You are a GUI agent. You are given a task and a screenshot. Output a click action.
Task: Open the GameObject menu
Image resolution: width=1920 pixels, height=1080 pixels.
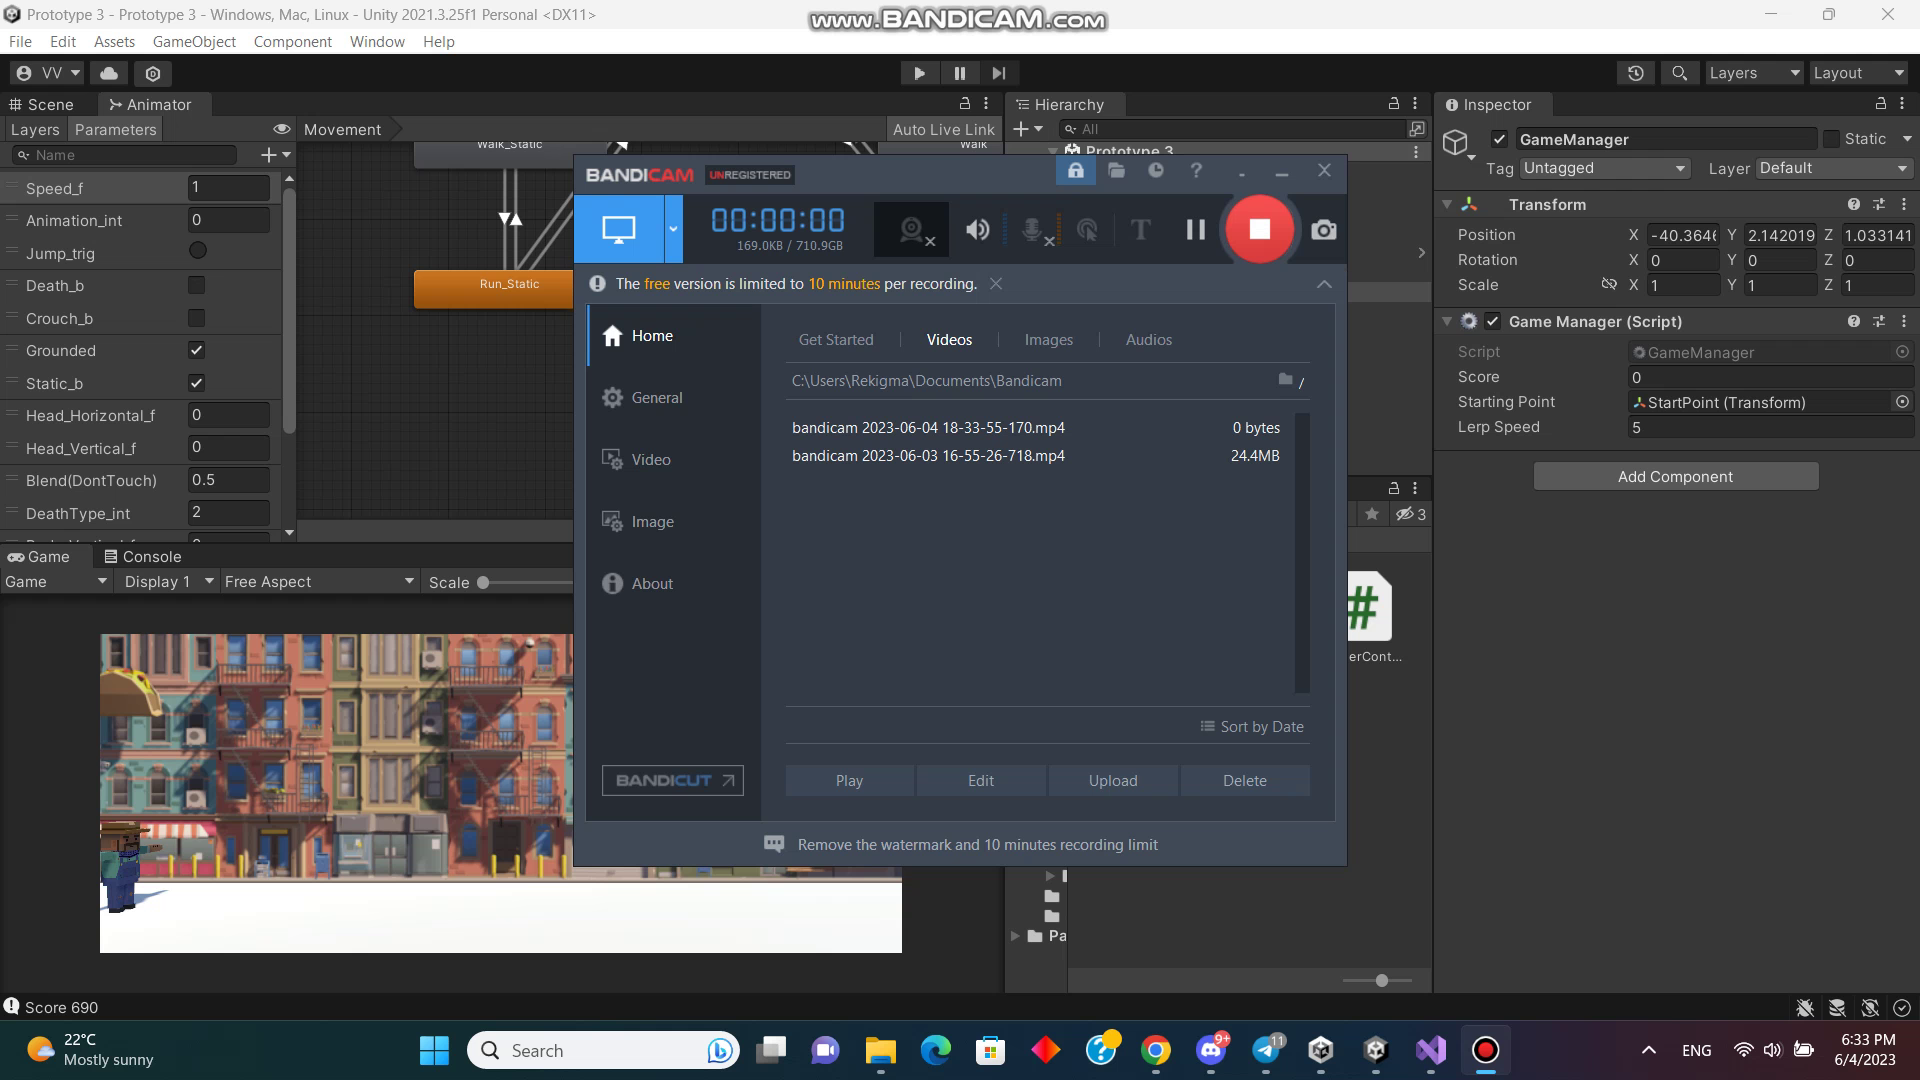[194, 42]
